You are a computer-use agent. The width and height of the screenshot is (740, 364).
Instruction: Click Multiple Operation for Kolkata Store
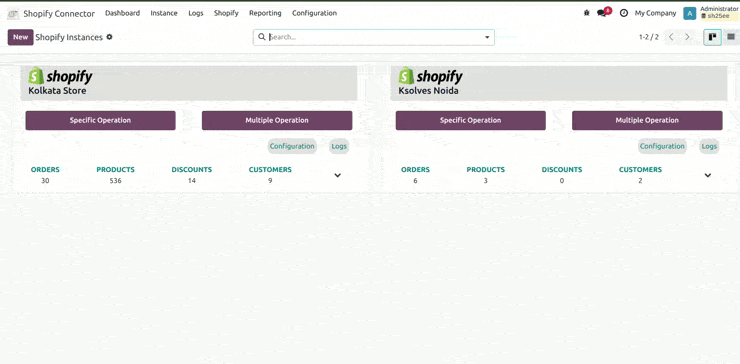pos(277,120)
